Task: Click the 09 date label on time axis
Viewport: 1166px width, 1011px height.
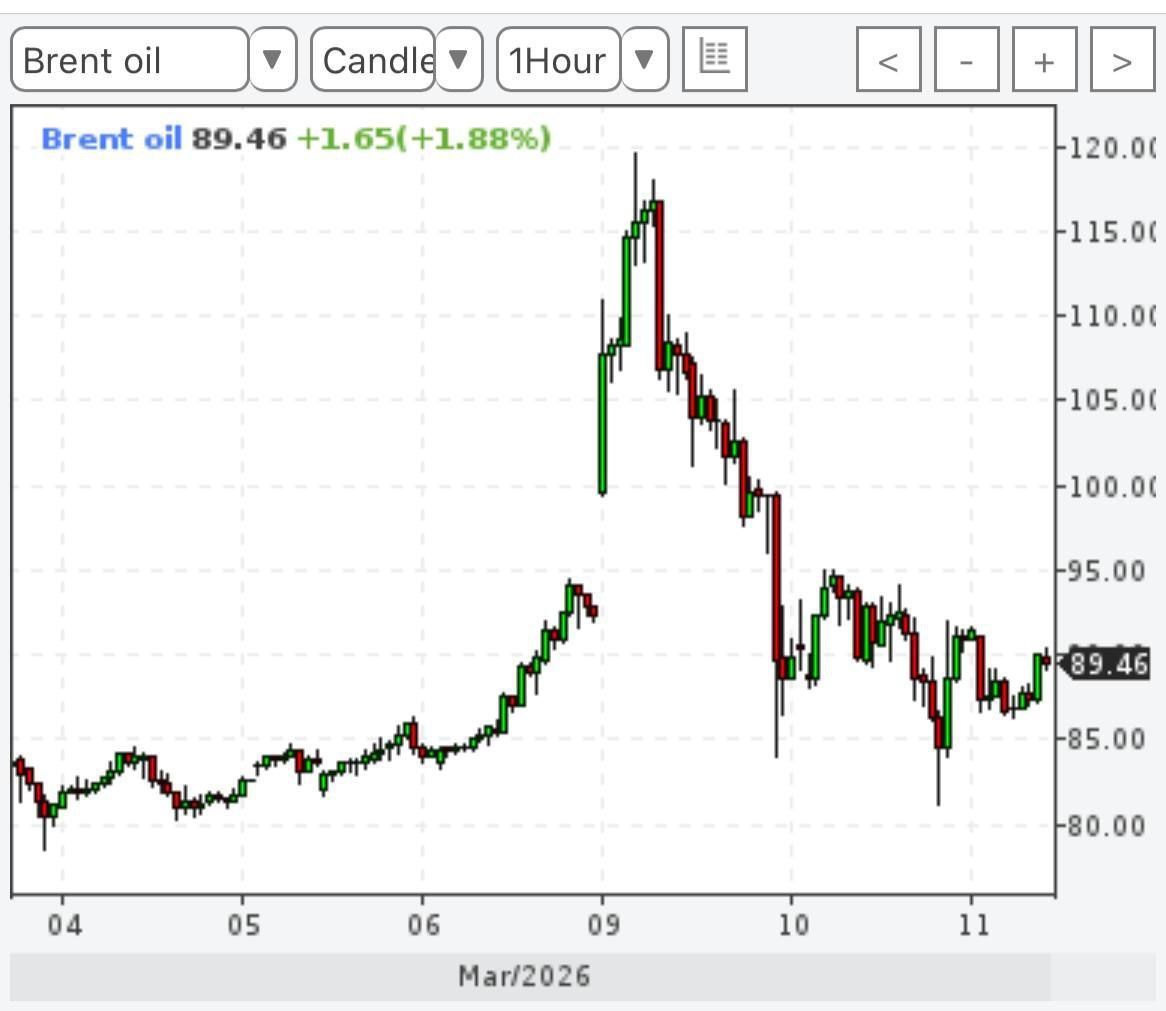Action: pyautogui.click(x=602, y=925)
